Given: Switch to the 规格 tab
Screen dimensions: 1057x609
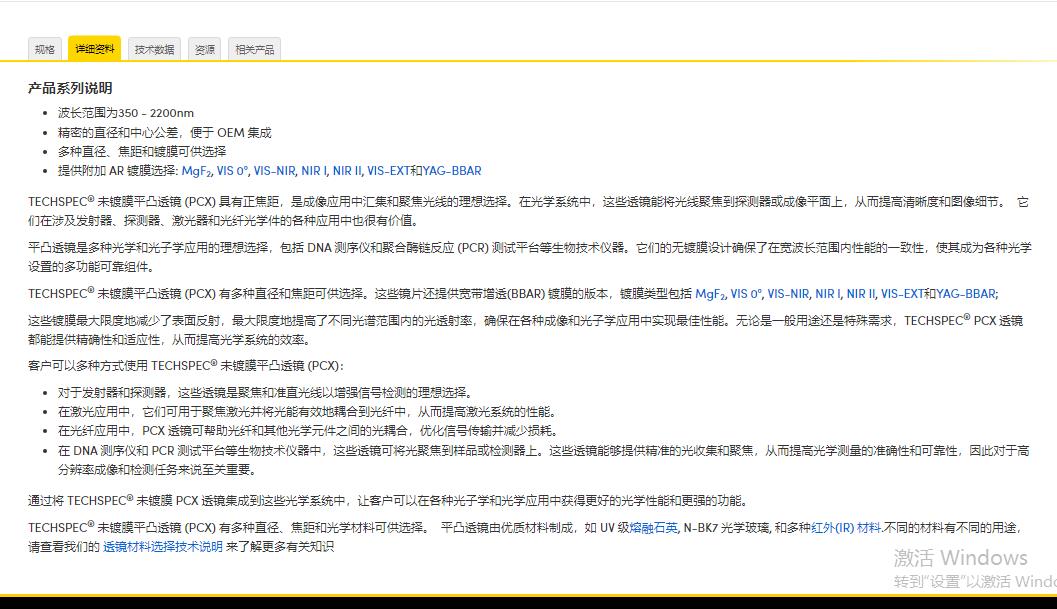Looking at the screenshot, I should coord(45,48).
